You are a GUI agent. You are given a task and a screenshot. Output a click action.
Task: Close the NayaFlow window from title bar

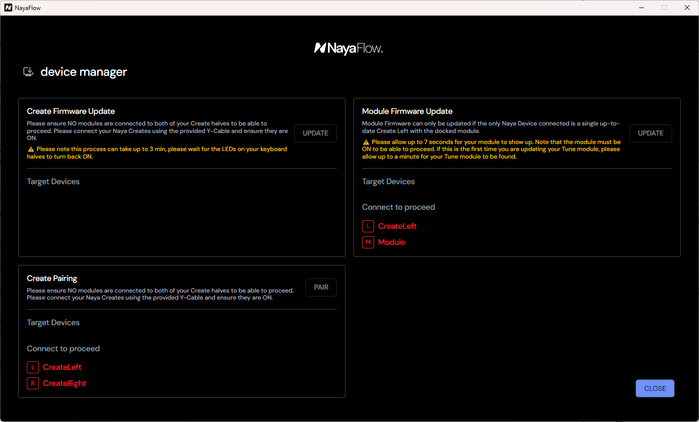coord(687,8)
